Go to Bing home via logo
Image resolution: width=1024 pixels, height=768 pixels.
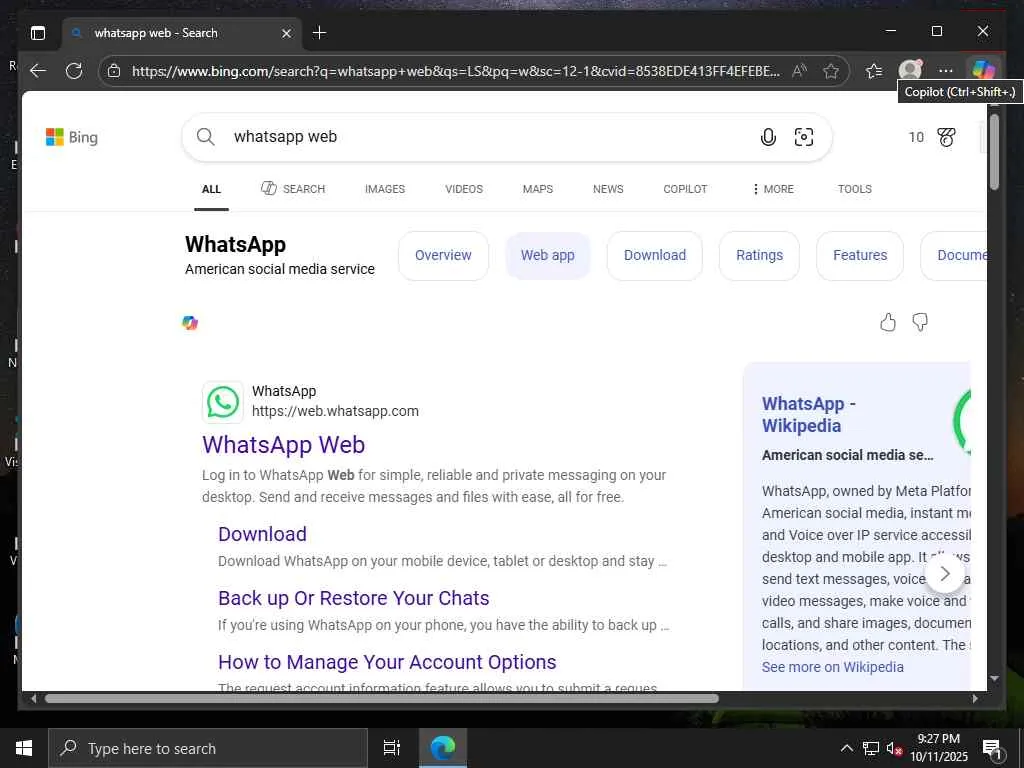coord(72,137)
